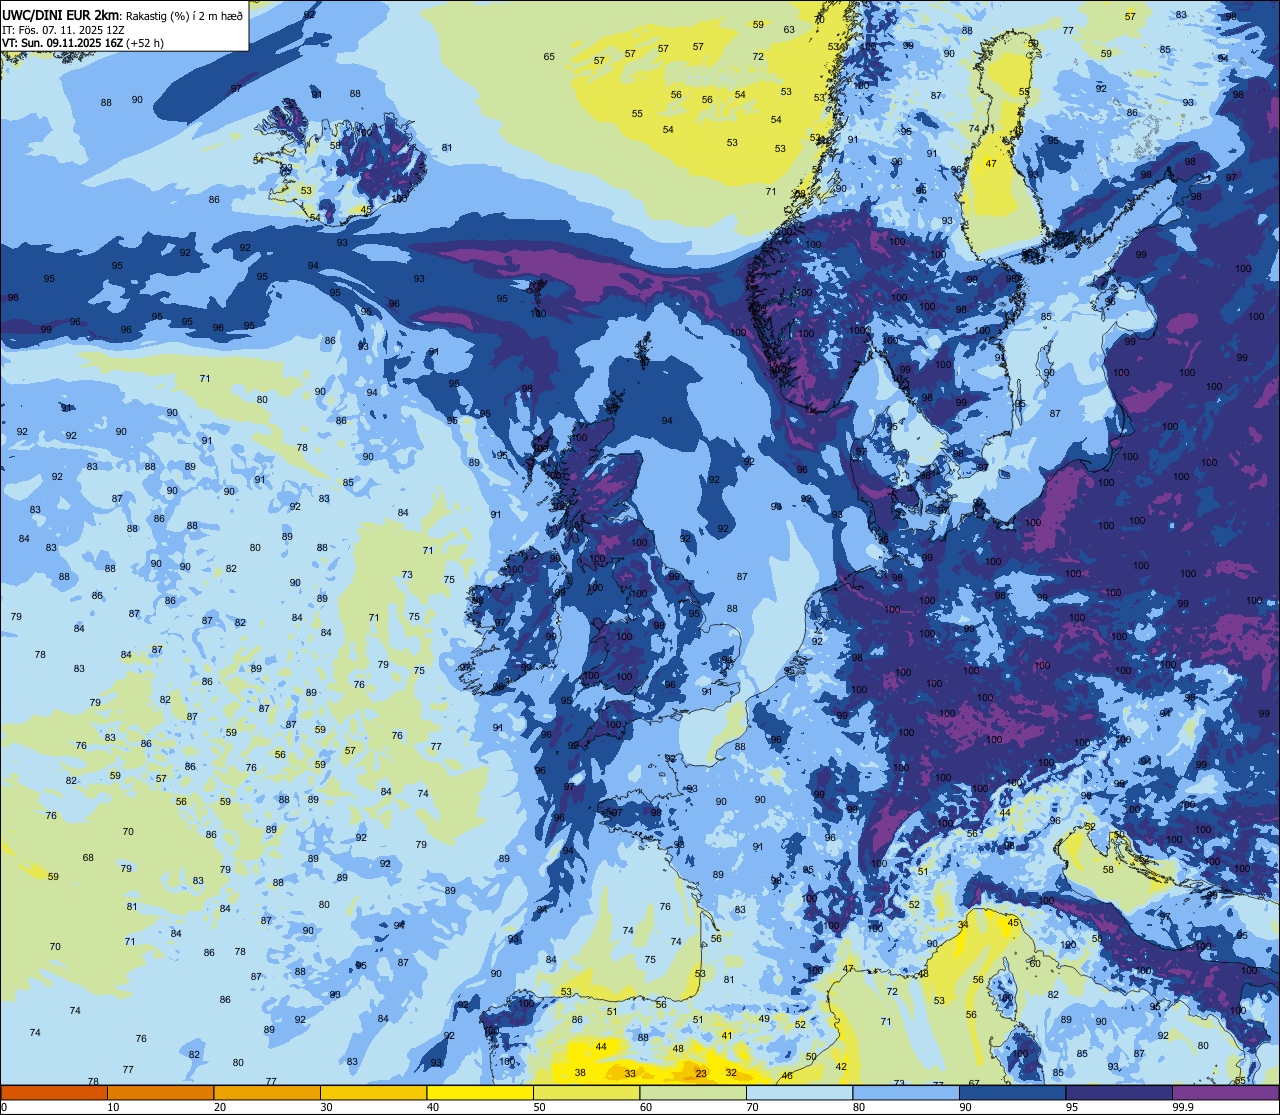Click the map title 'UWC/DINI EUR 2km'

coord(60,14)
